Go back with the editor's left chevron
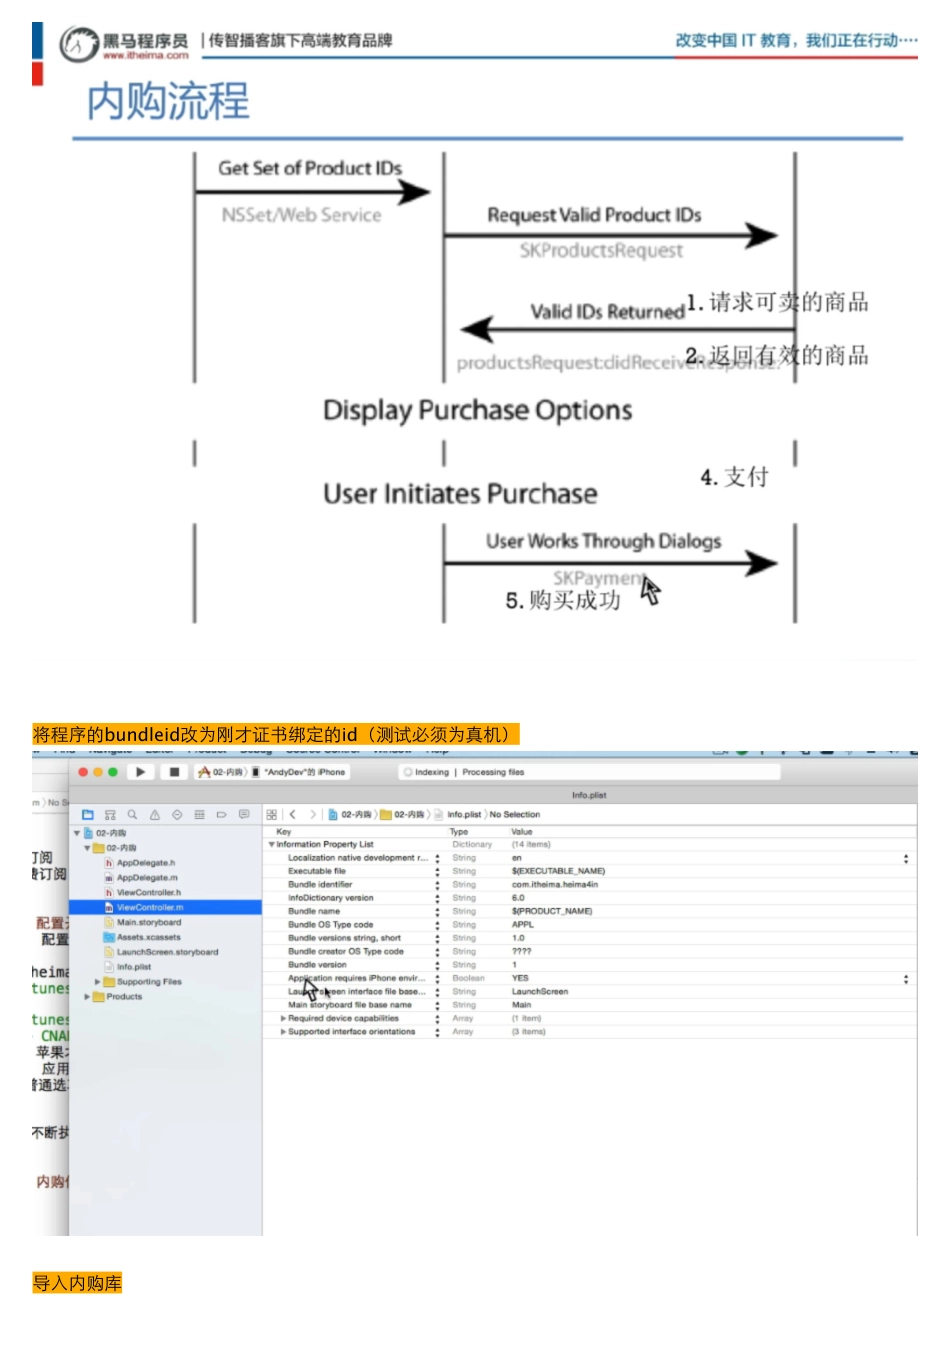This screenshot has height=1345, width=950. point(292,815)
